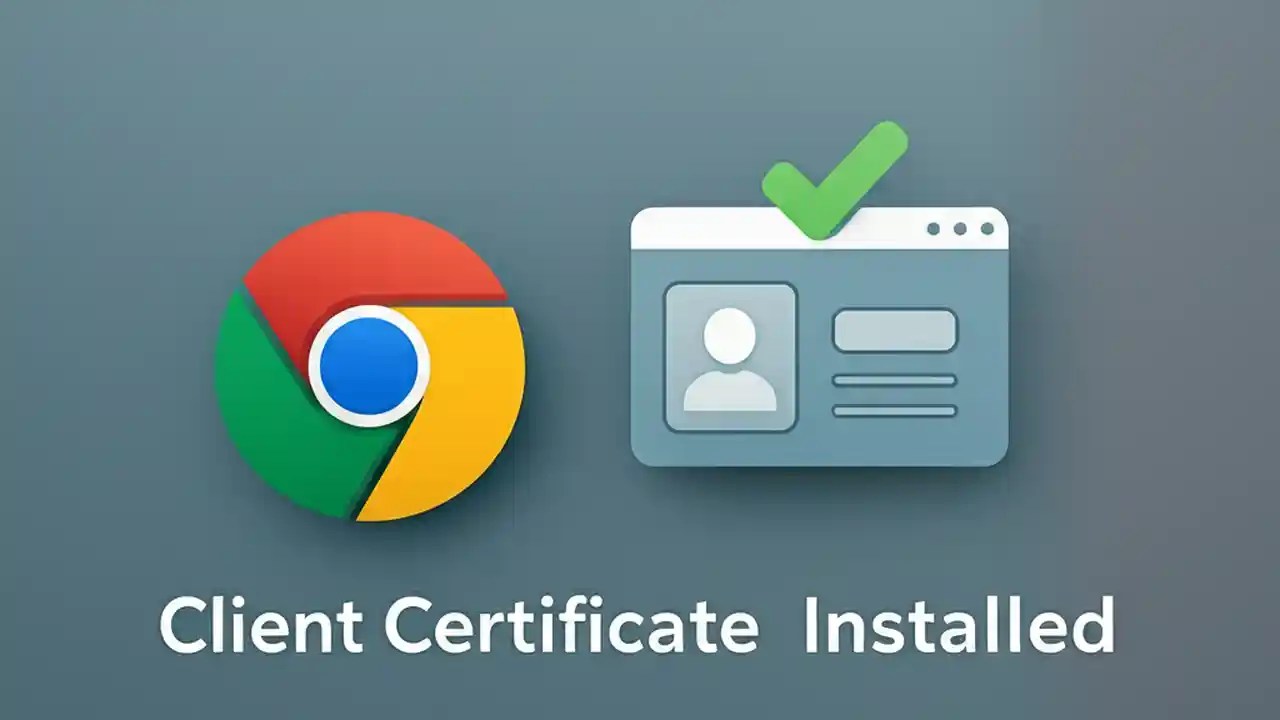Click the rounded name field on the certificate

point(895,330)
